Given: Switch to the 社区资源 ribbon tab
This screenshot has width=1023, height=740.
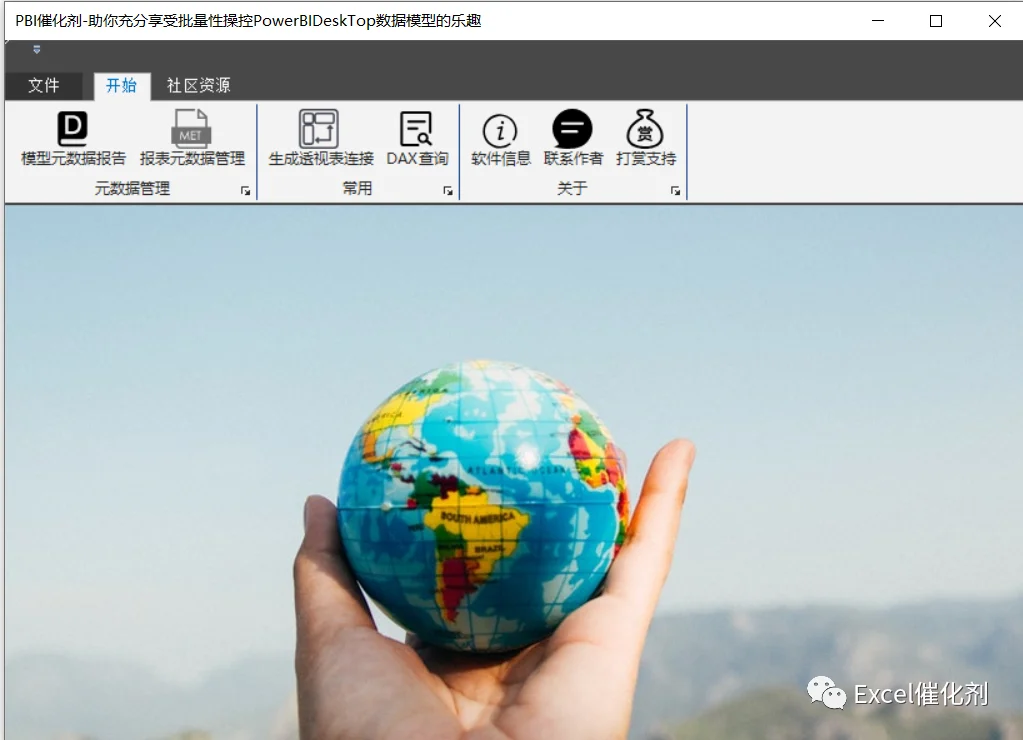Looking at the screenshot, I should click(x=198, y=85).
